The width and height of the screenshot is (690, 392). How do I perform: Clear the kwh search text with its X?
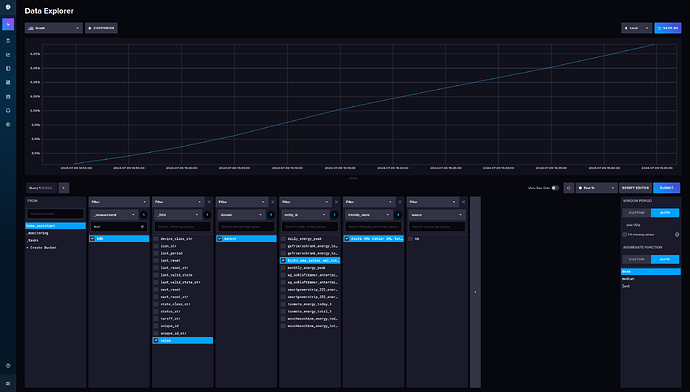click(142, 227)
